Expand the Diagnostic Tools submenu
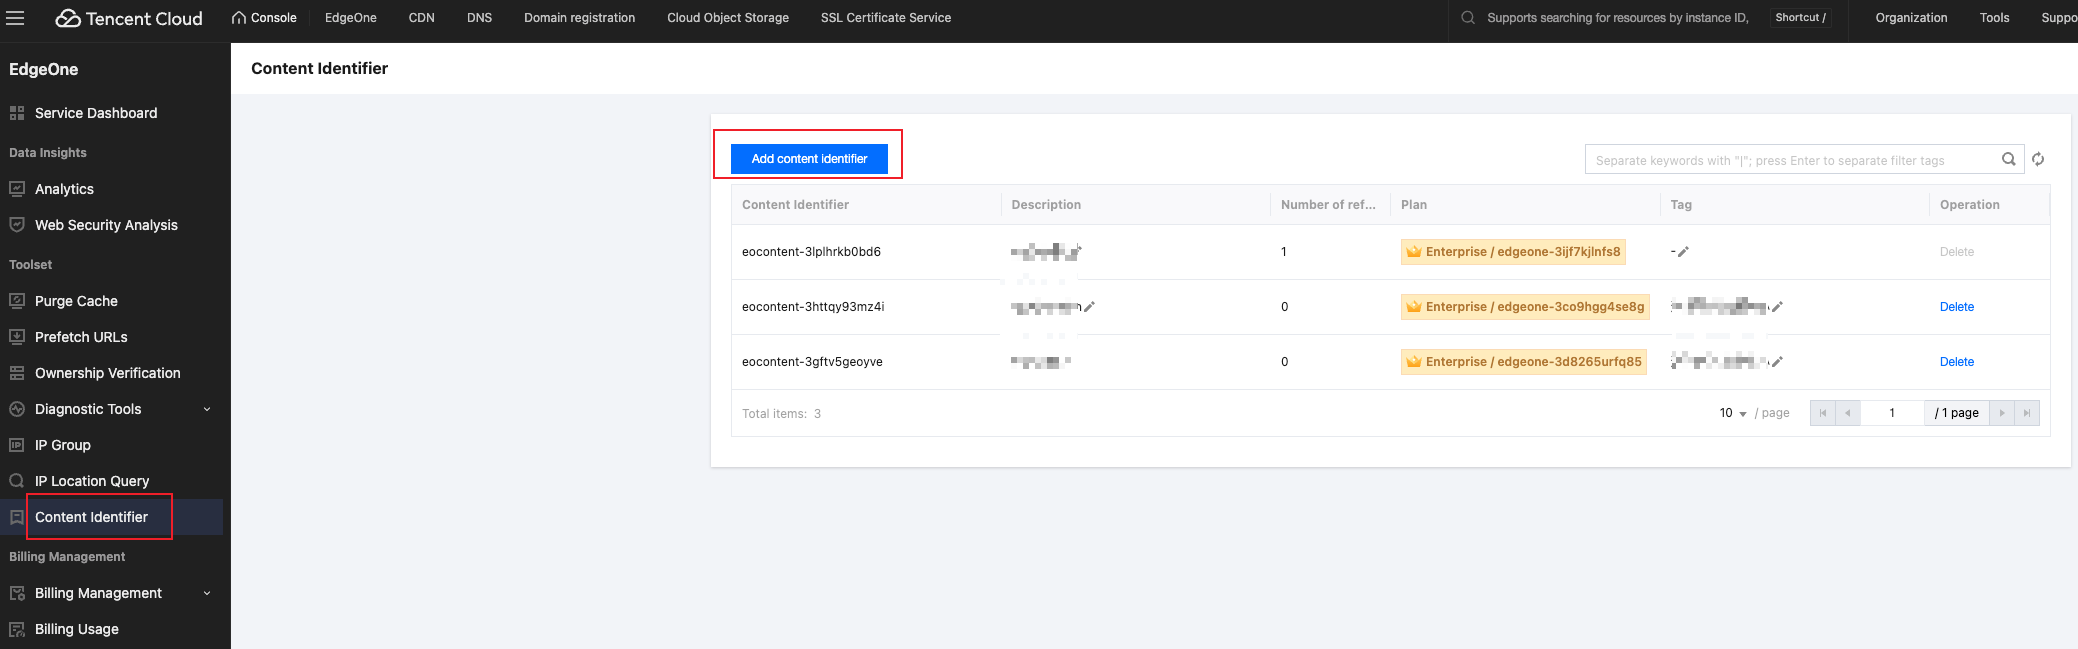Image resolution: width=2078 pixels, height=649 pixels. (x=207, y=409)
